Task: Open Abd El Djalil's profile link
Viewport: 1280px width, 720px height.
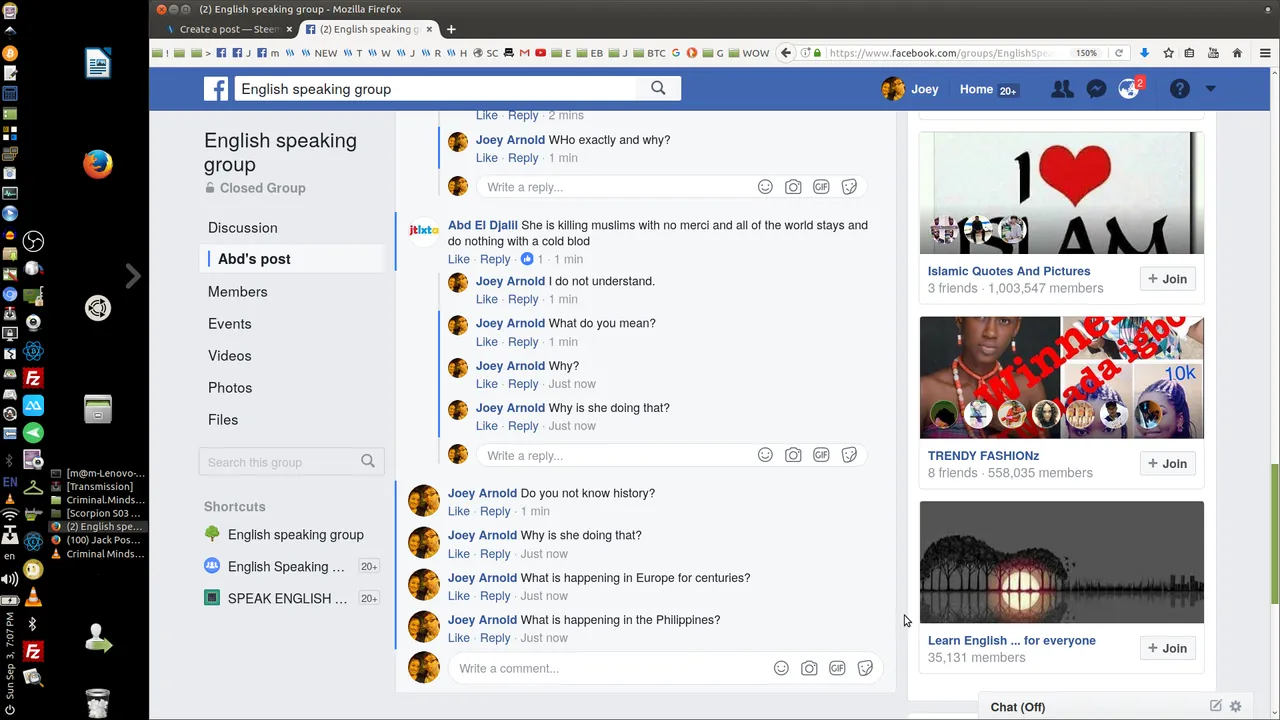Action: (x=482, y=225)
